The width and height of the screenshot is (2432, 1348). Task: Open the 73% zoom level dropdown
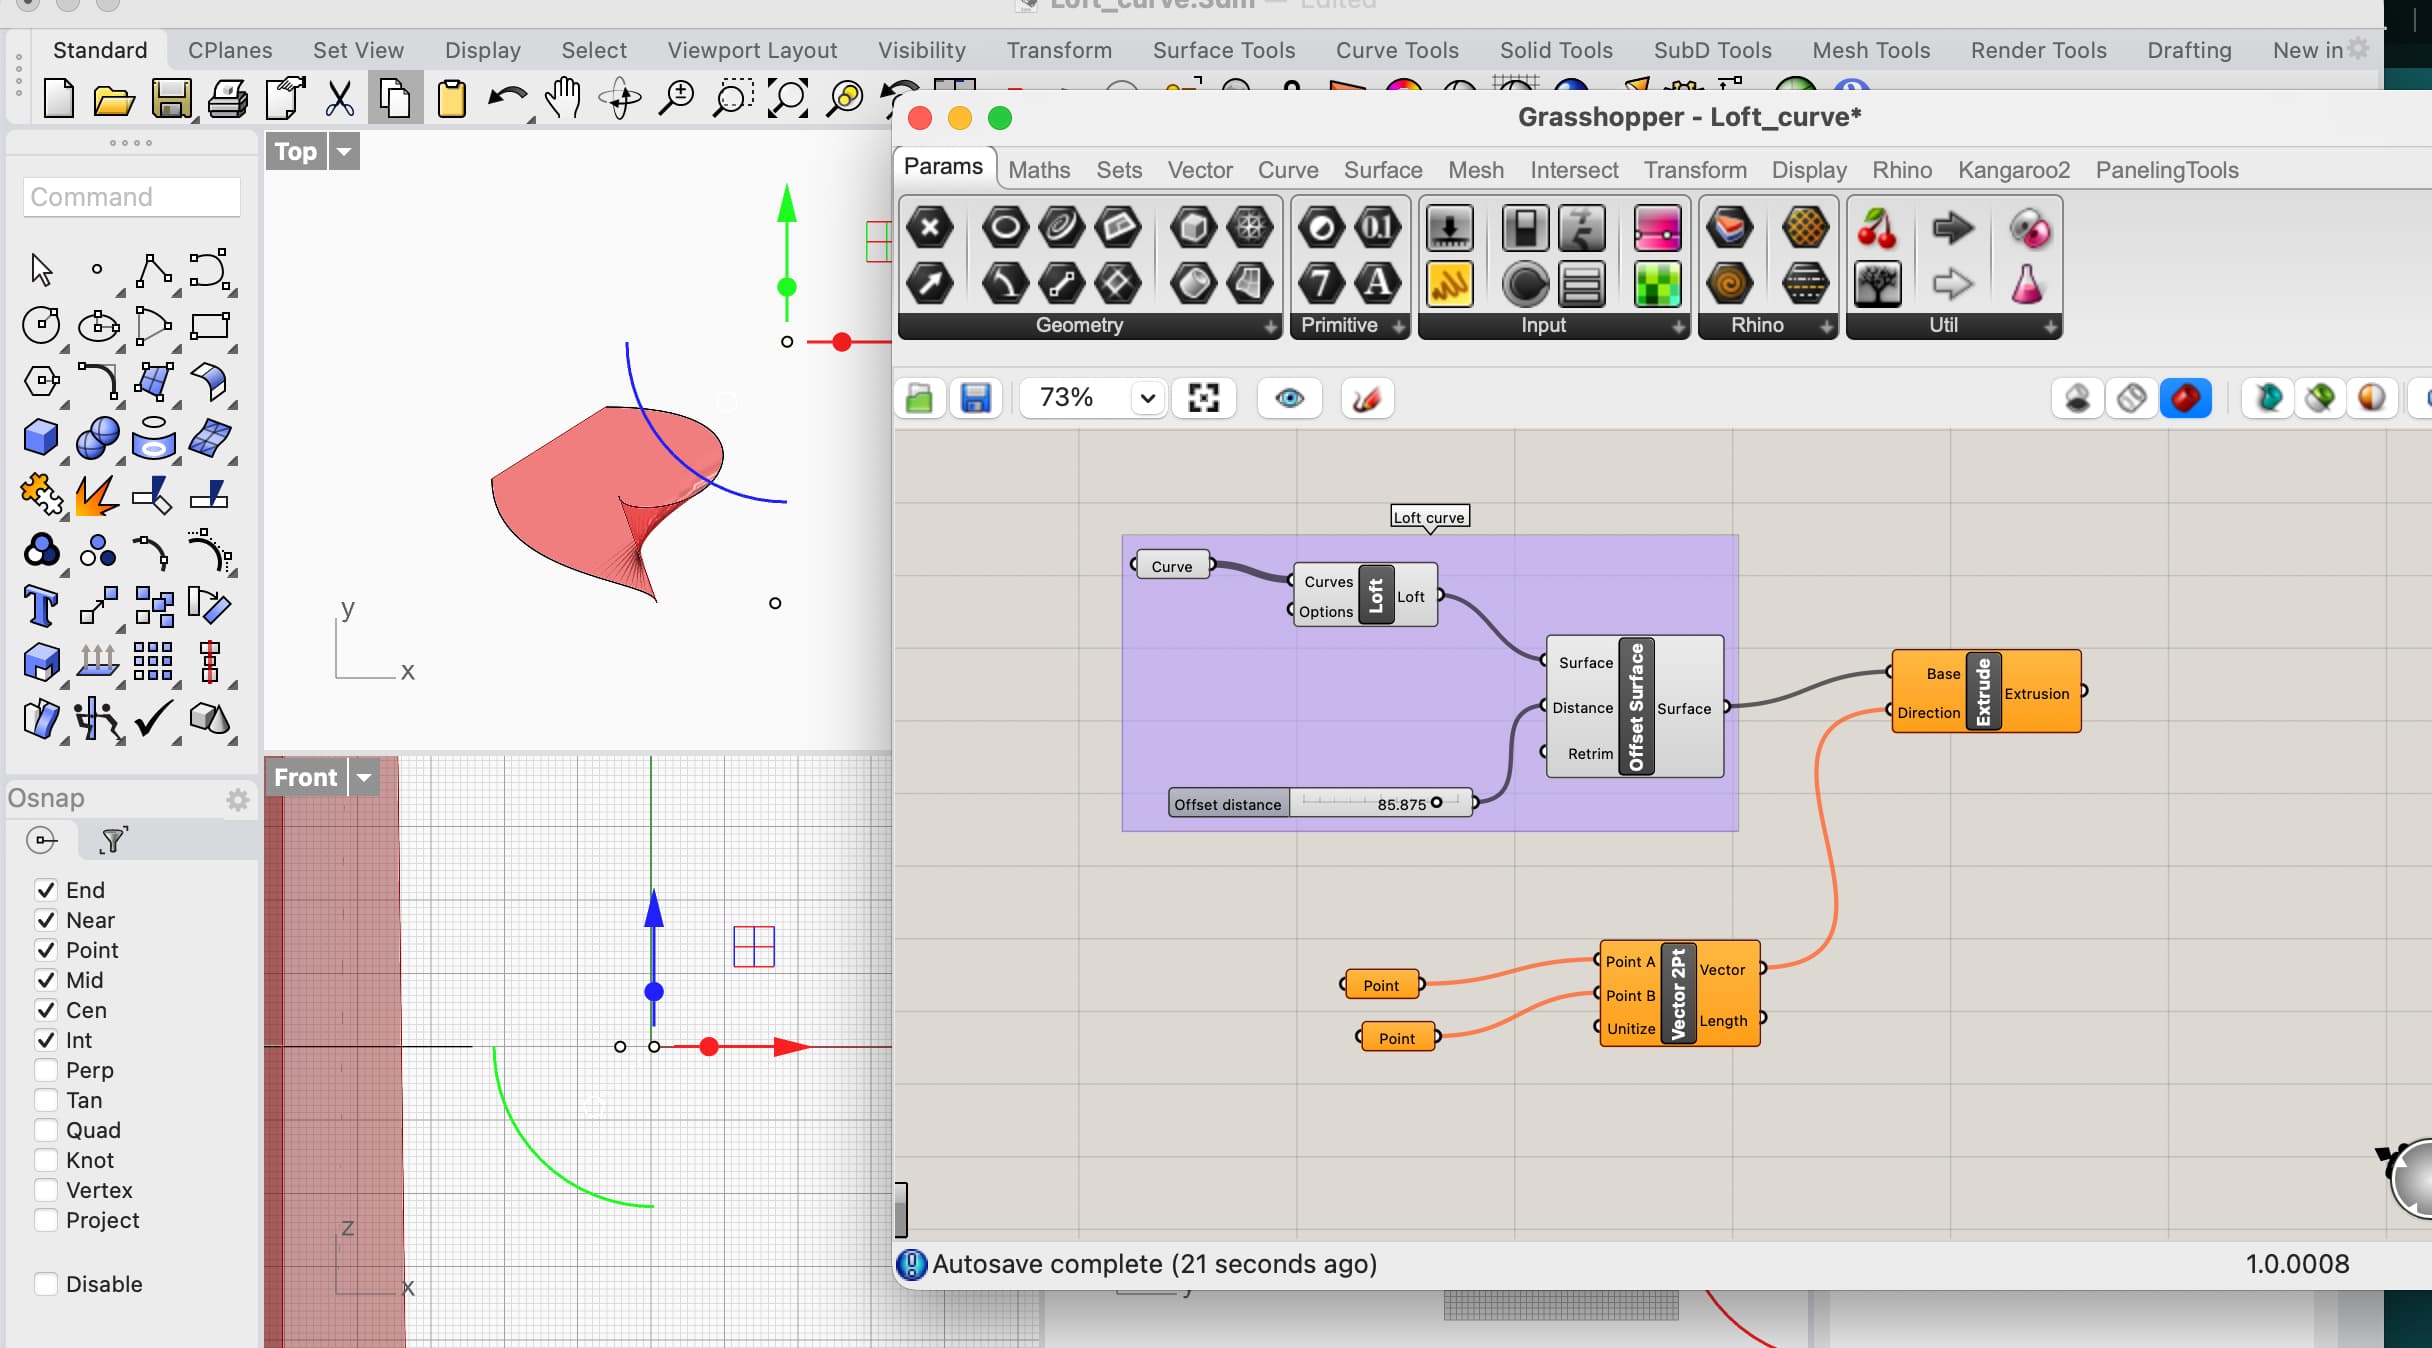click(1148, 398)
